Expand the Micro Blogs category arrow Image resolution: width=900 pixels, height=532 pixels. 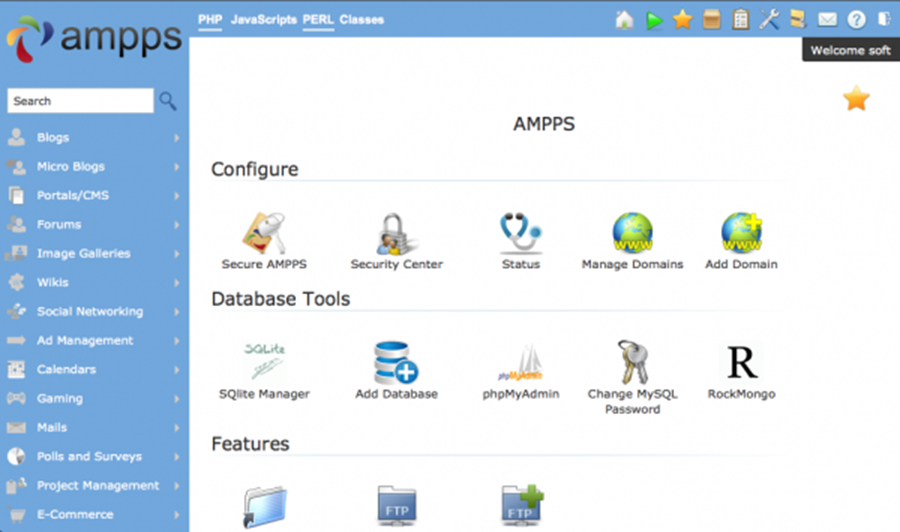(x=177, y=167)
